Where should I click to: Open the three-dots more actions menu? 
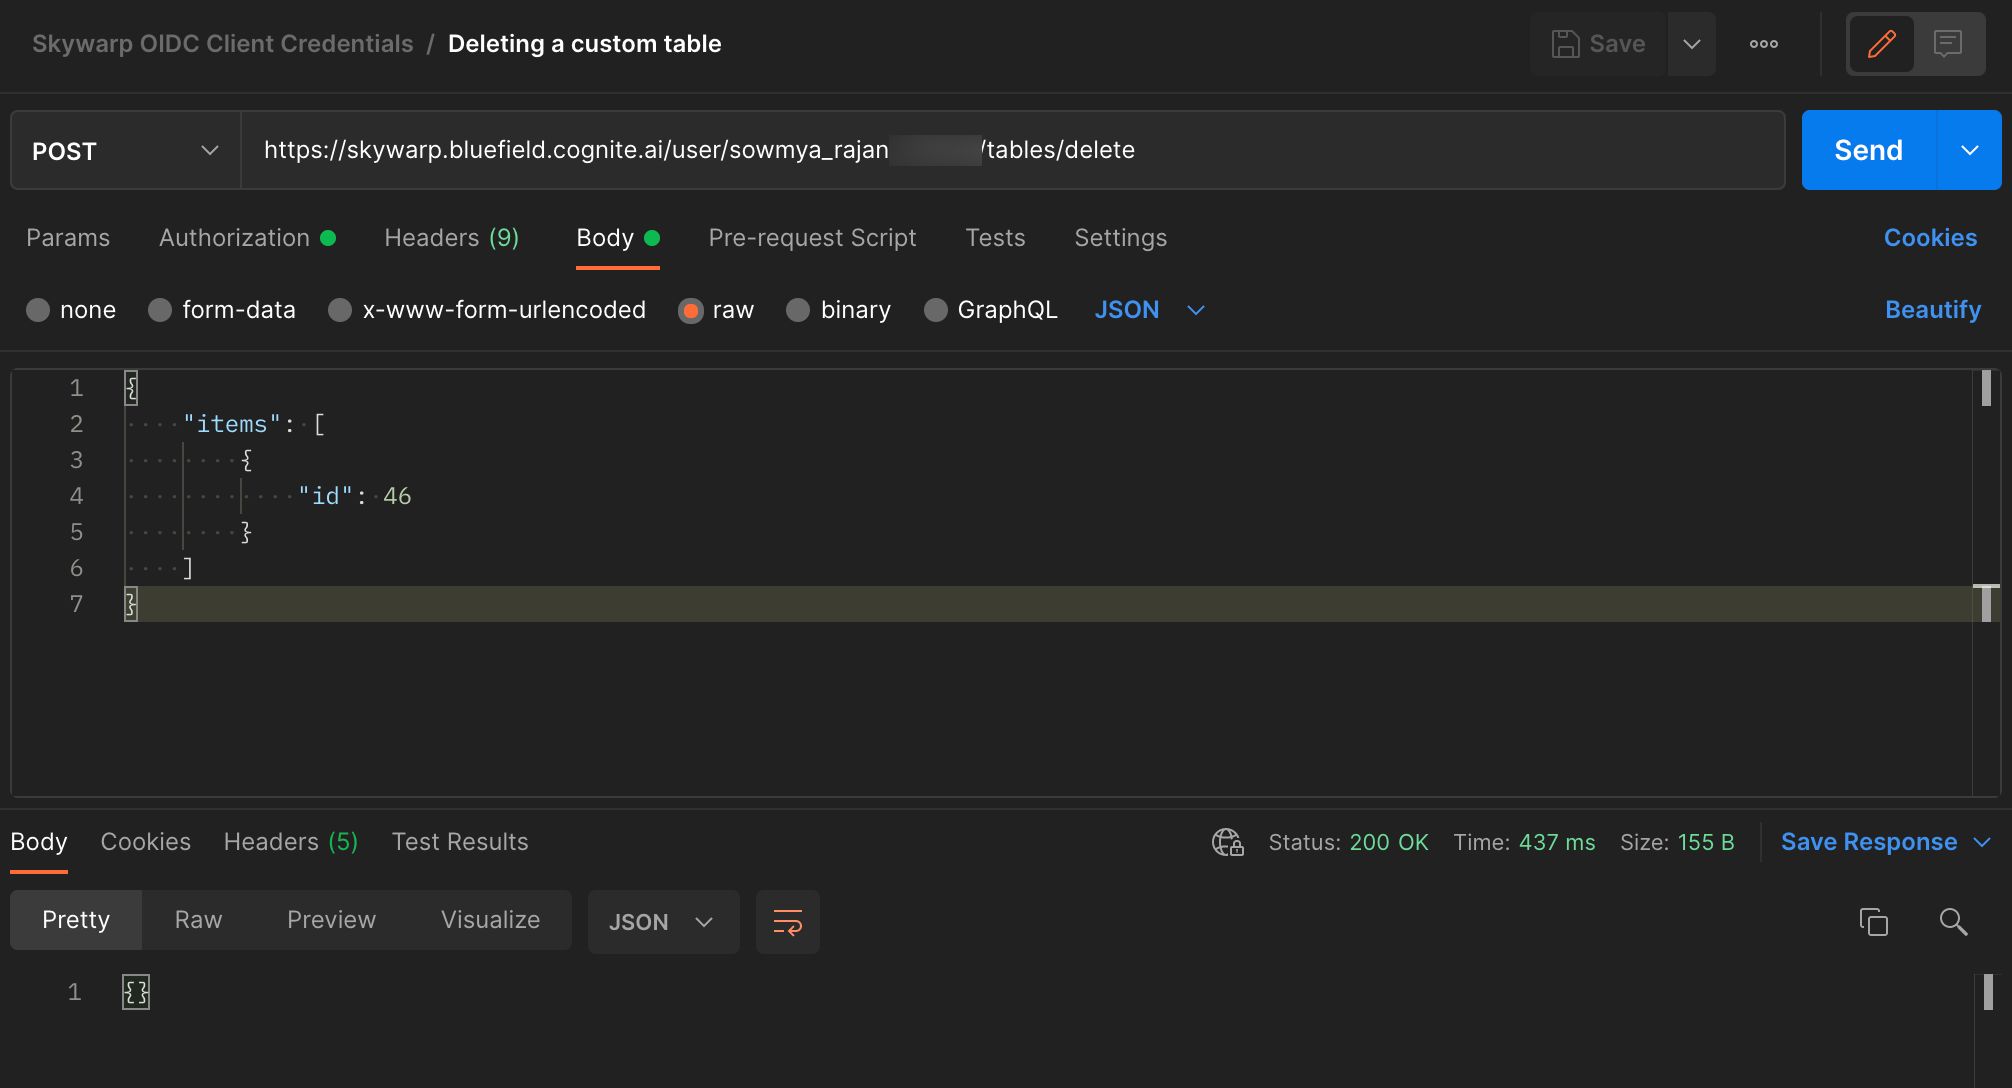[x=1764, y=44]
